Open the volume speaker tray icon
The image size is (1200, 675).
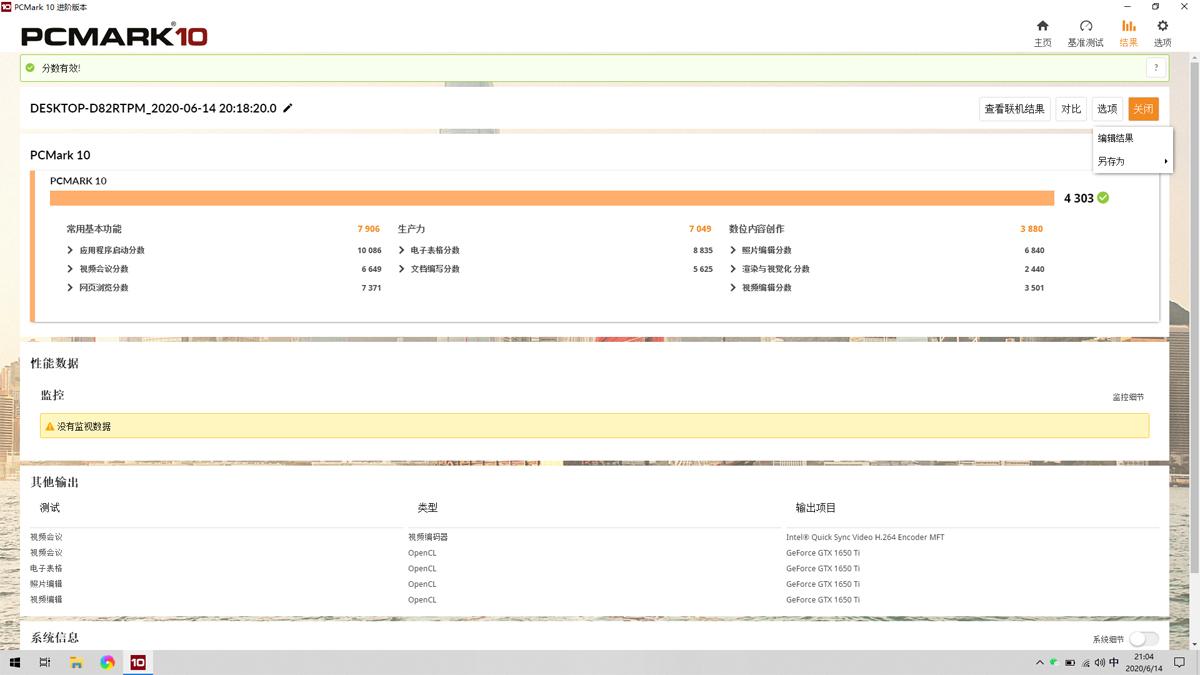tap(1100, 662)
